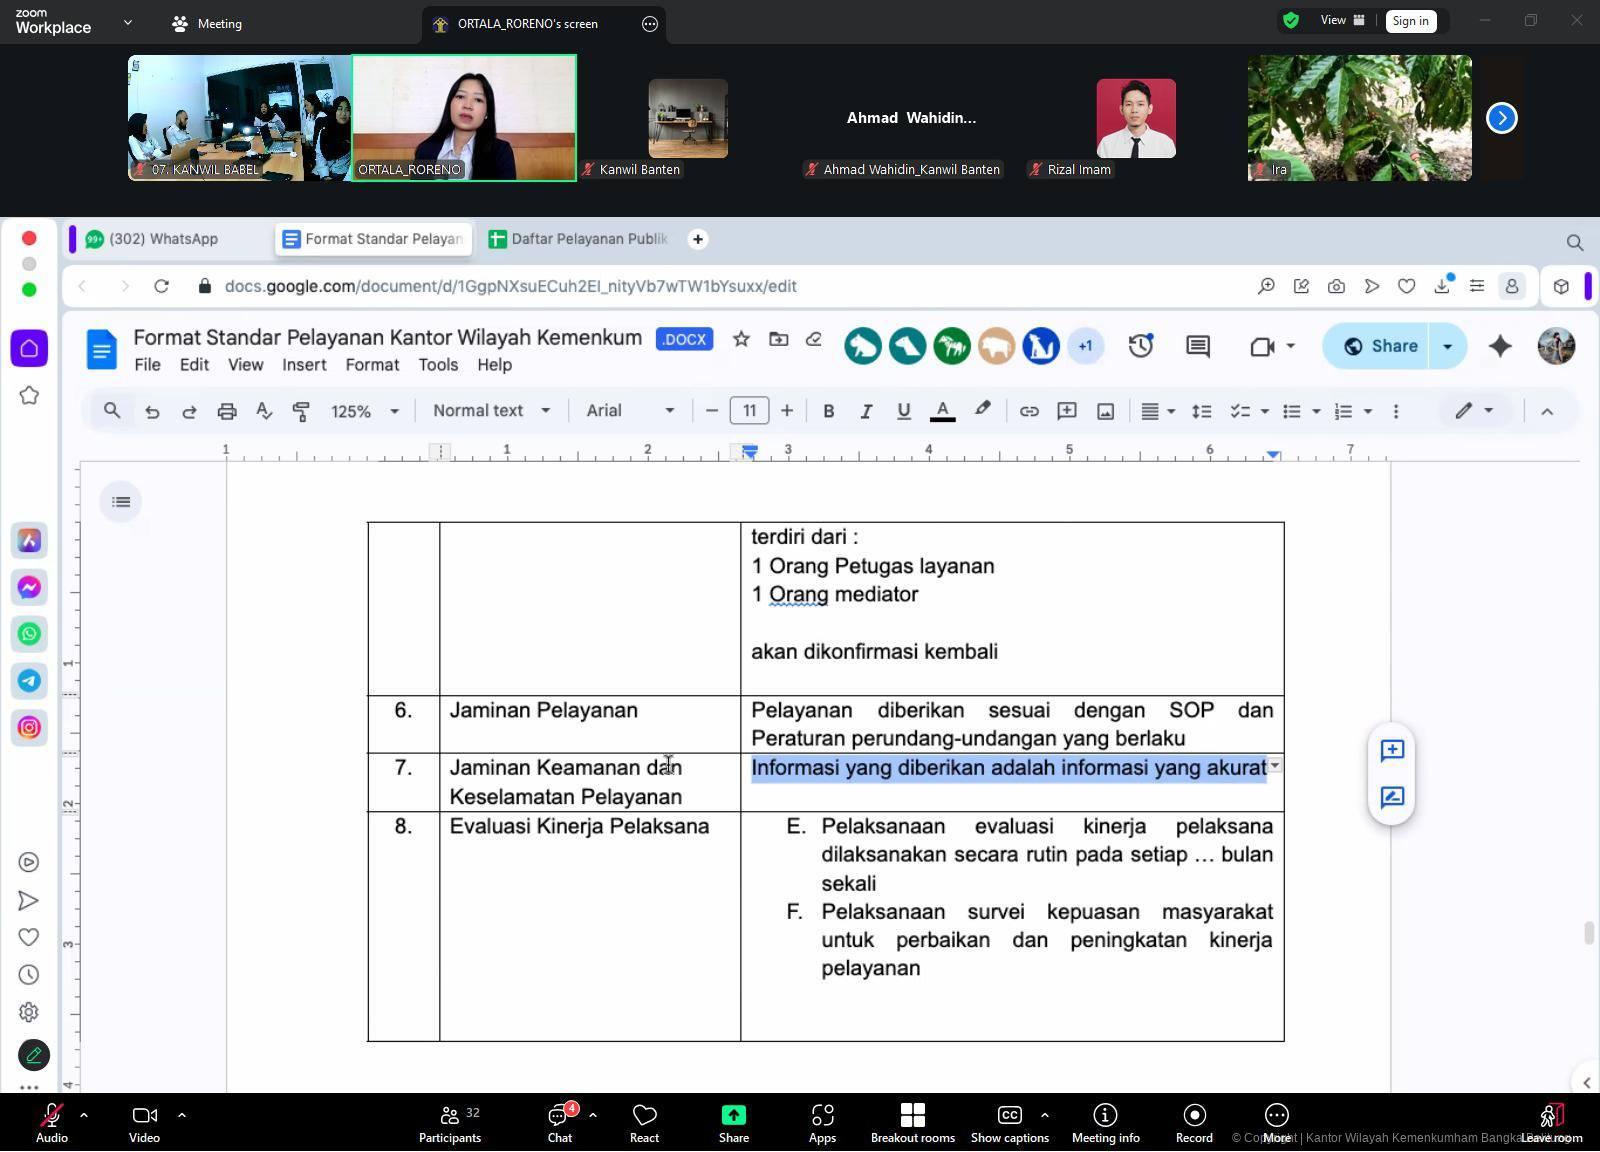The image size is (1600, 1152).
Task: Open the Normal text style dropdown
Action: tap(491, 411)
